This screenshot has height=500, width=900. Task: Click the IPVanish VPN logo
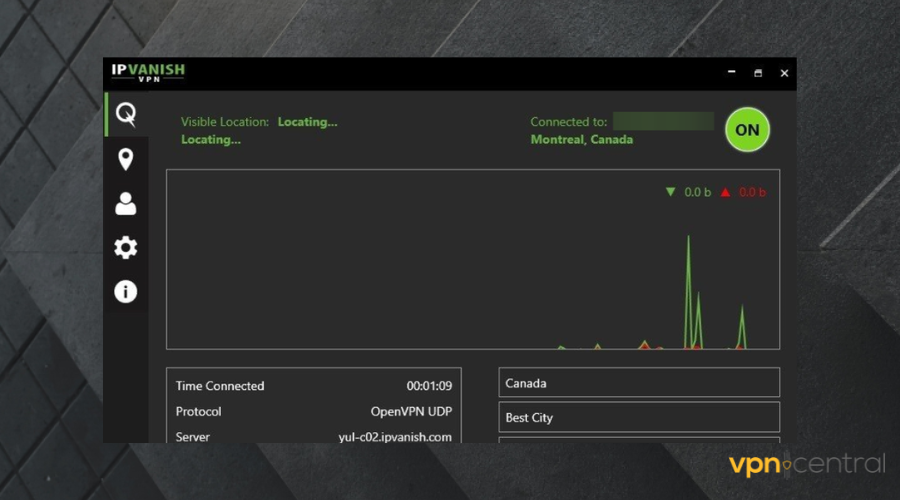[x=148, y=73]
